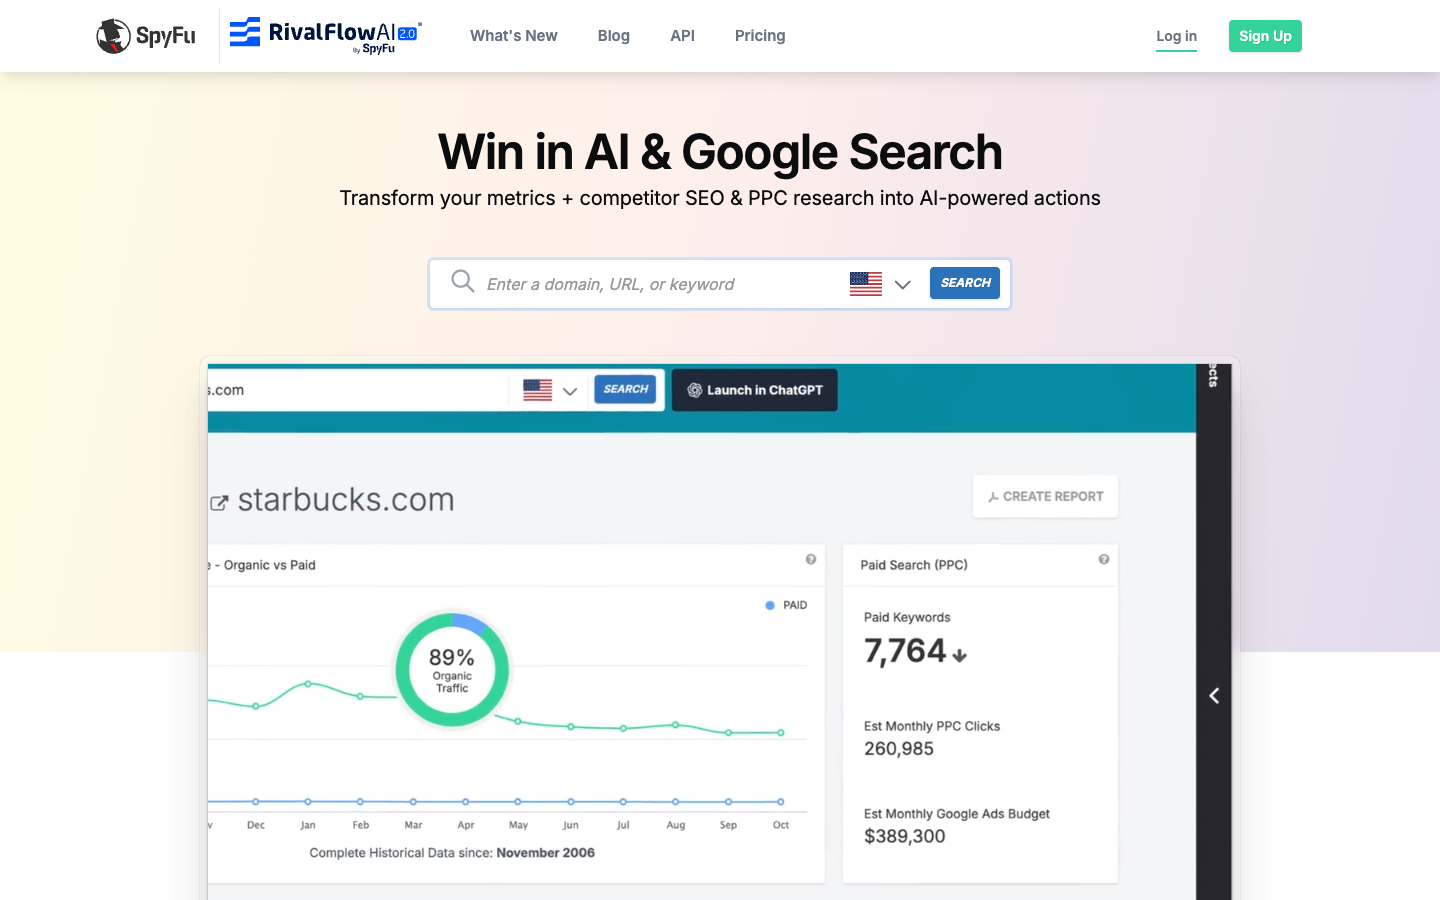This screenshot has height=900, width=1440.
Task: Open the What's New menu item
Action: pos(513,36)
